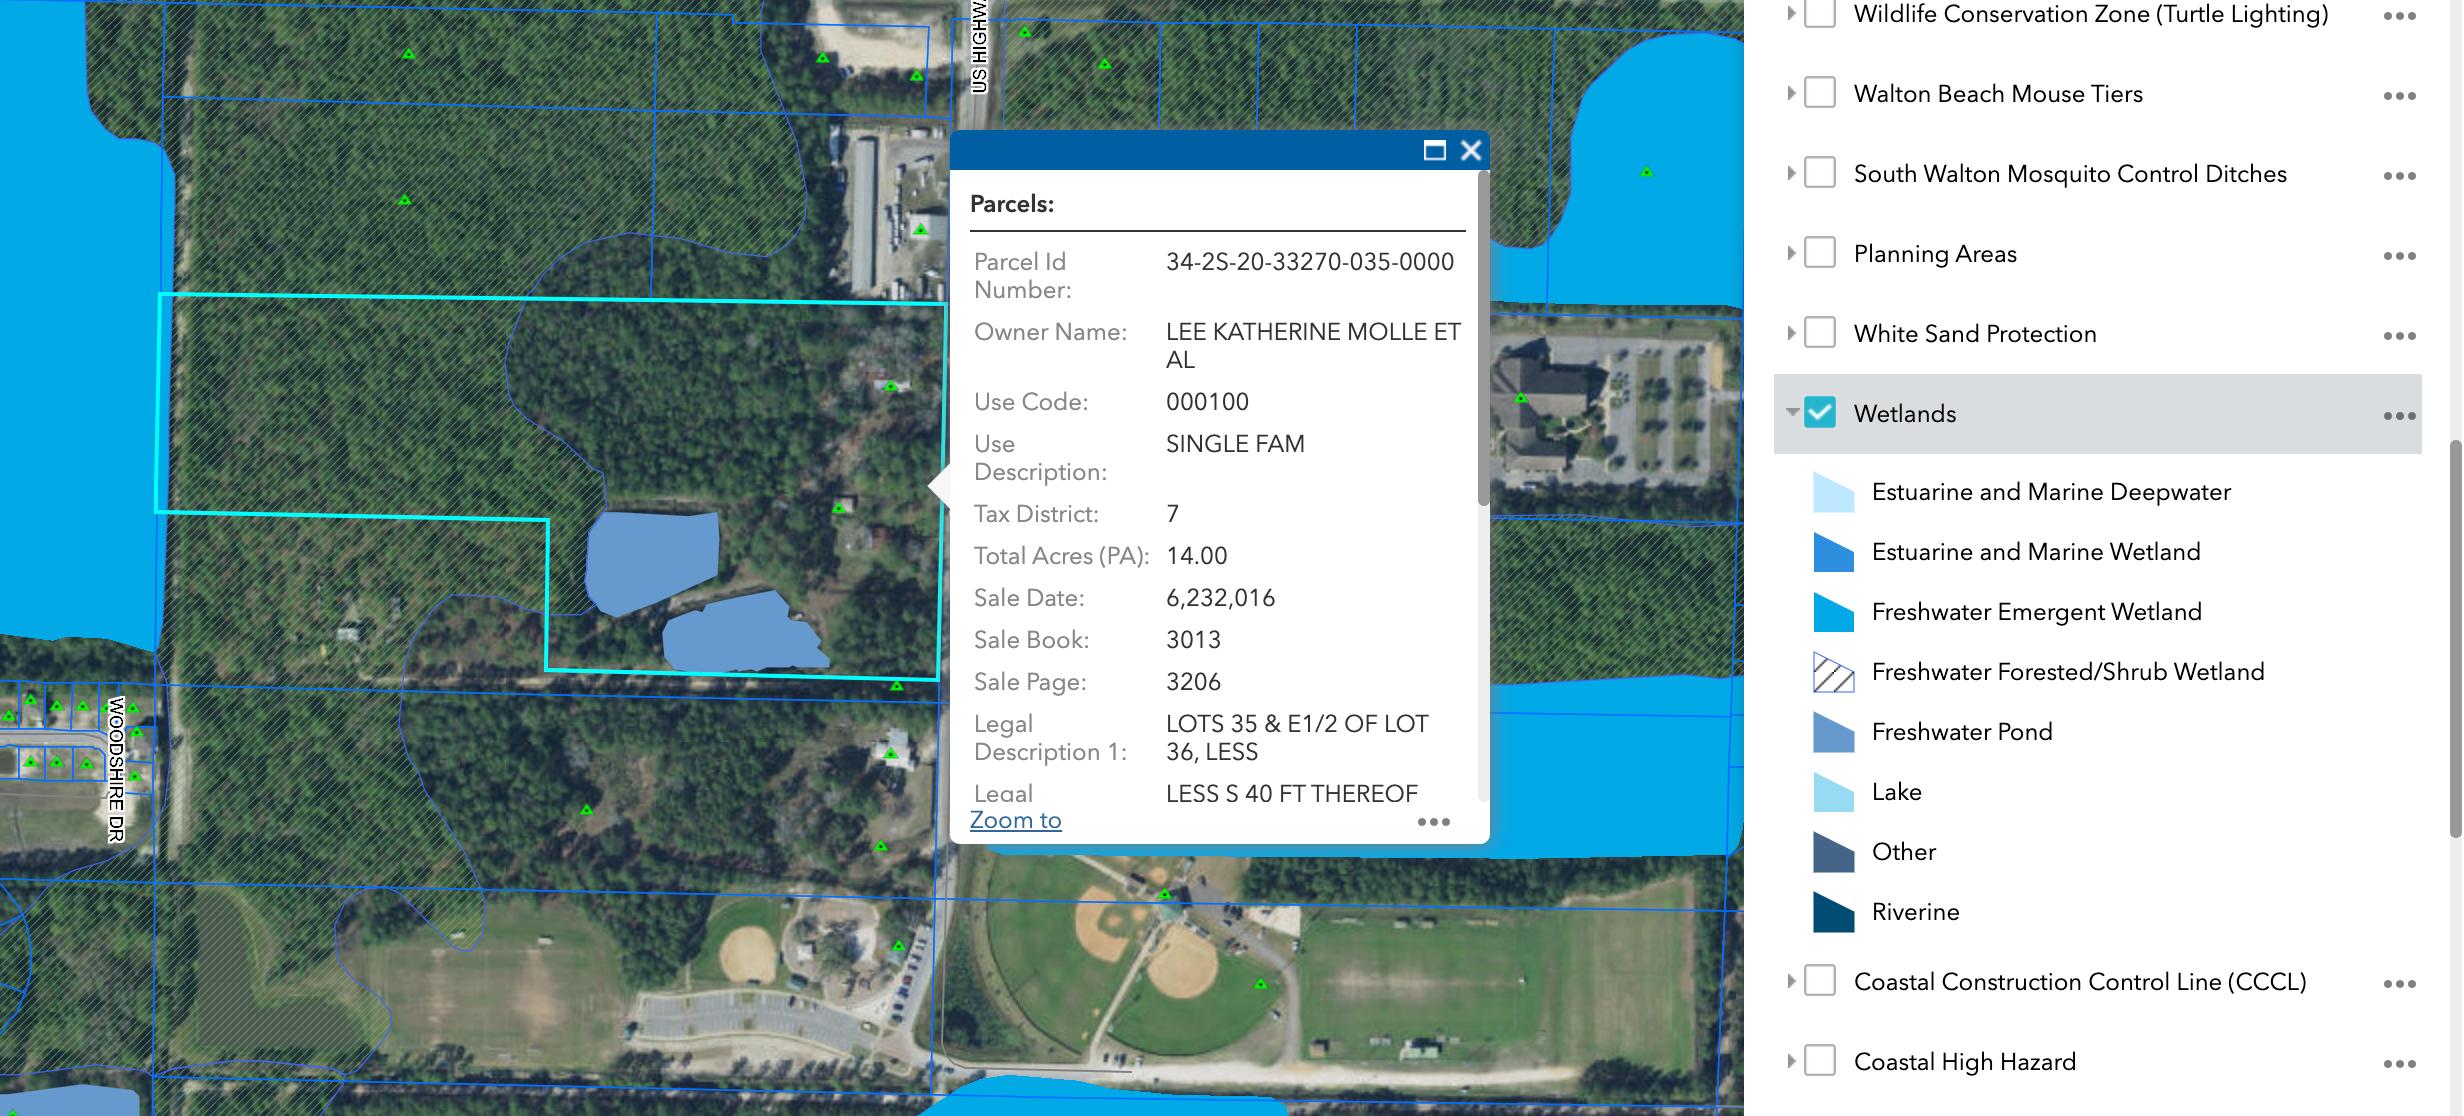Open popup options ellipsis menu
Image resolution: width=2464 pixels, height=1116 pixels.
click(x=1432, y=822)
